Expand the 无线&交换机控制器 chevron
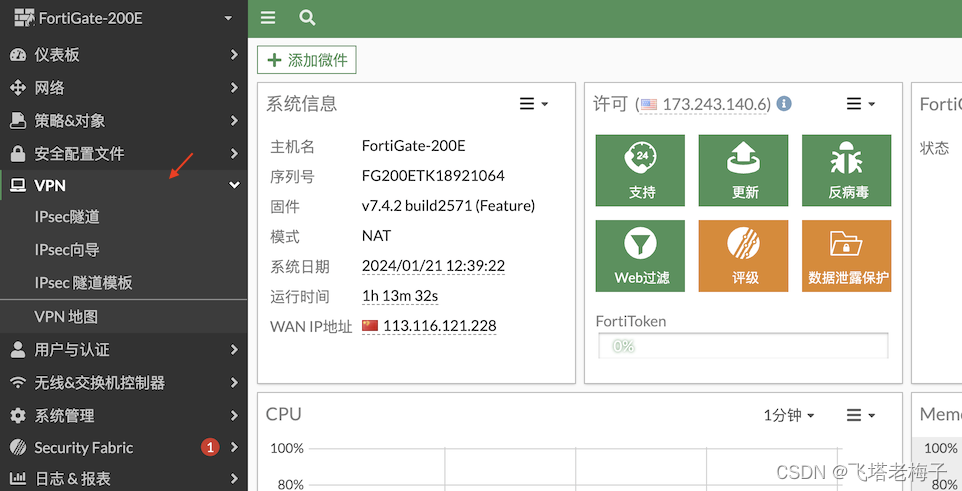Viewport: 962px width, 491px height. pos(234,382)
